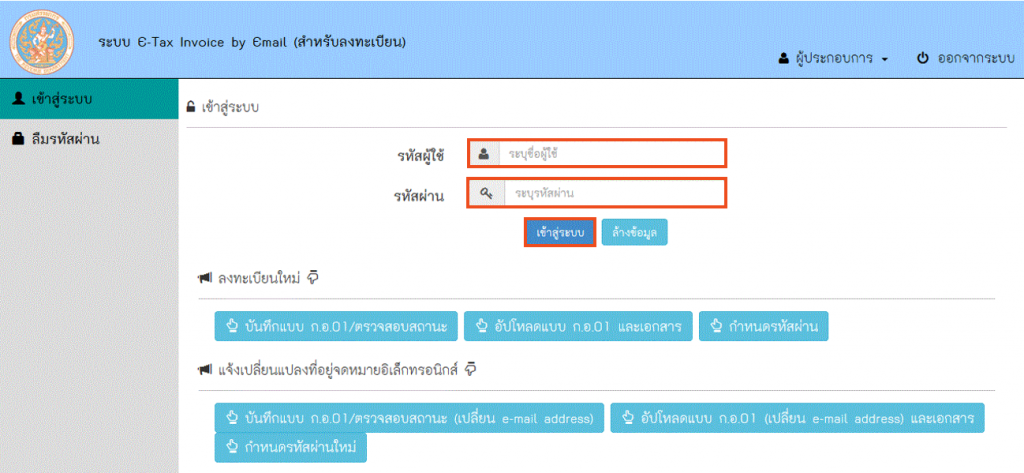The height and width of the screenshot is (473, 1024).
Task: Click the person icon beside ผู้ประกอบการ
Action: point(784,58)
